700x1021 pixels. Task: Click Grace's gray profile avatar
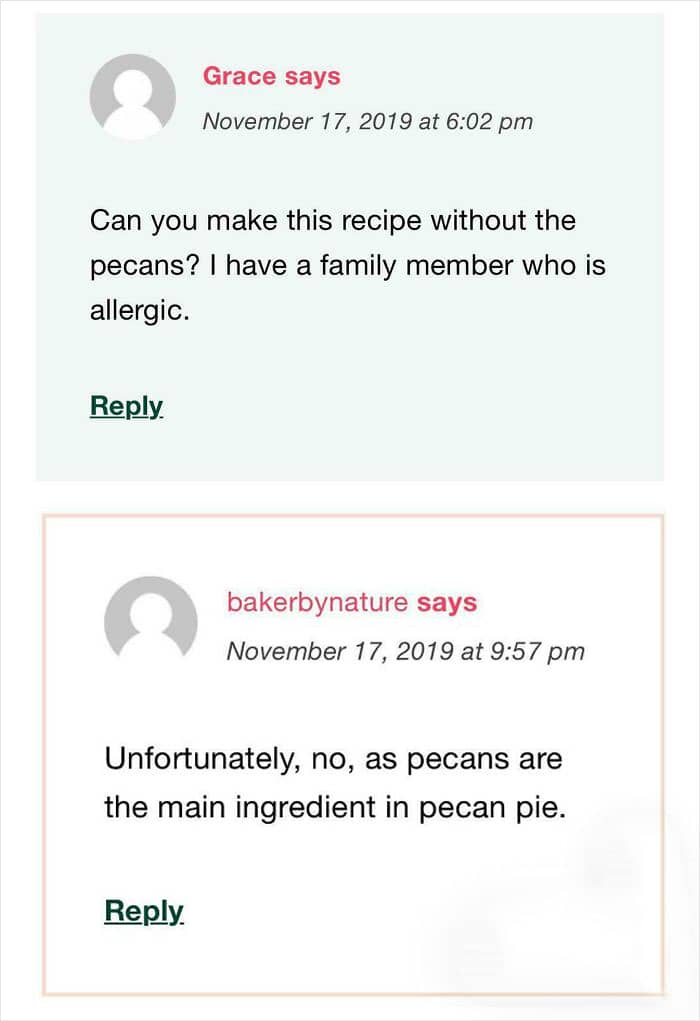133,96
